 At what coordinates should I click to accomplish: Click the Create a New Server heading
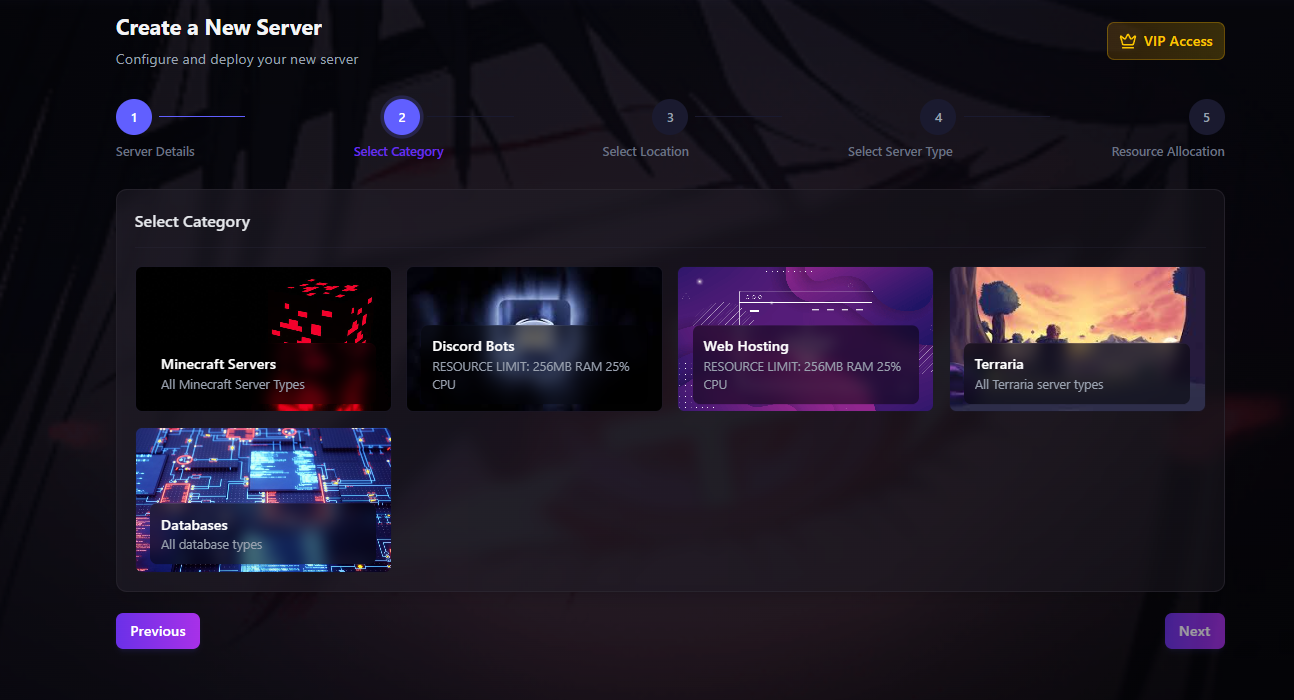(219, 27)
